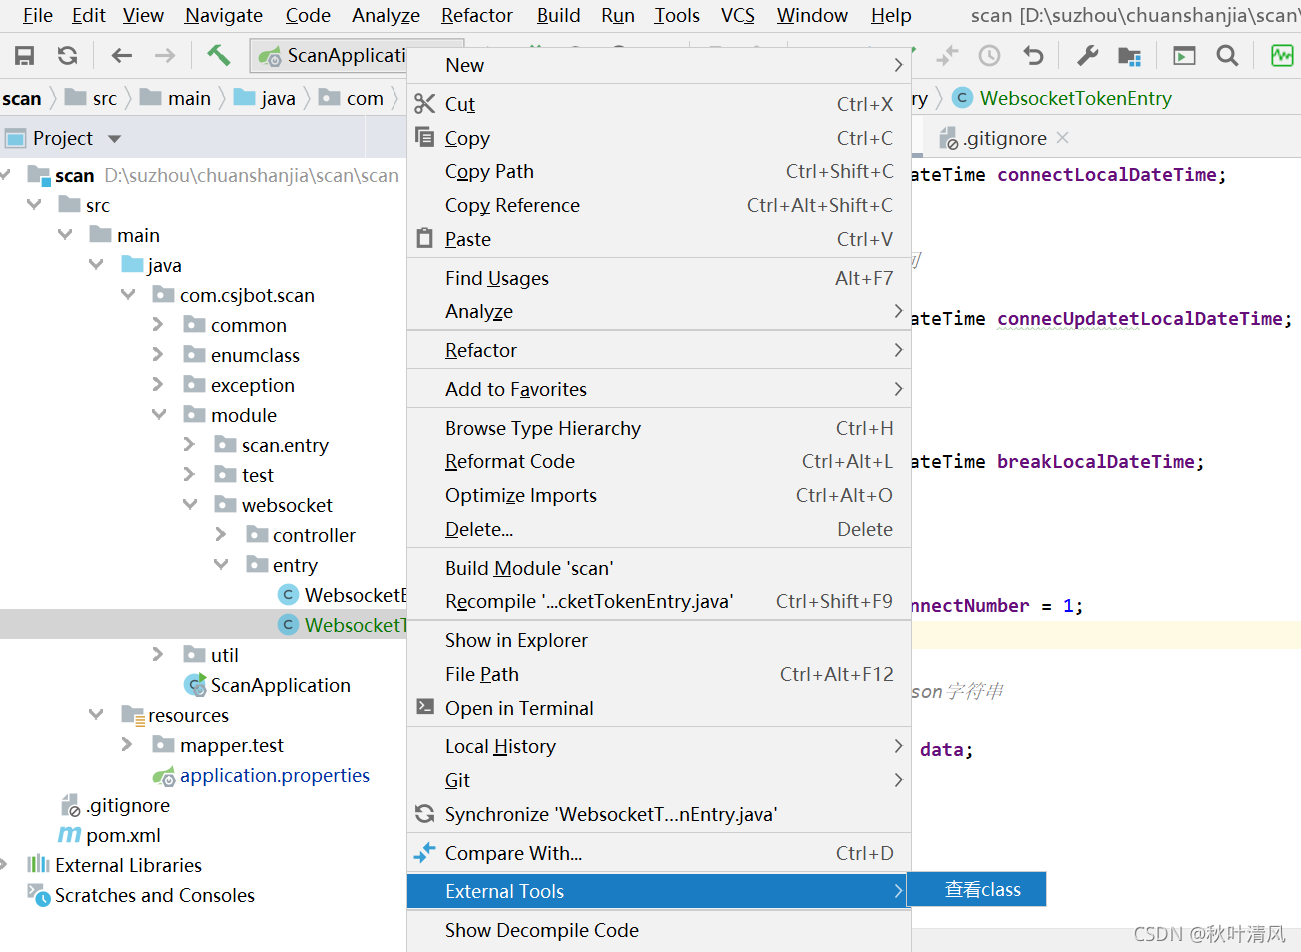Screen dimensions: 1301x952
Task: Click the Save All toolbar icon
Action: point(25,56)
